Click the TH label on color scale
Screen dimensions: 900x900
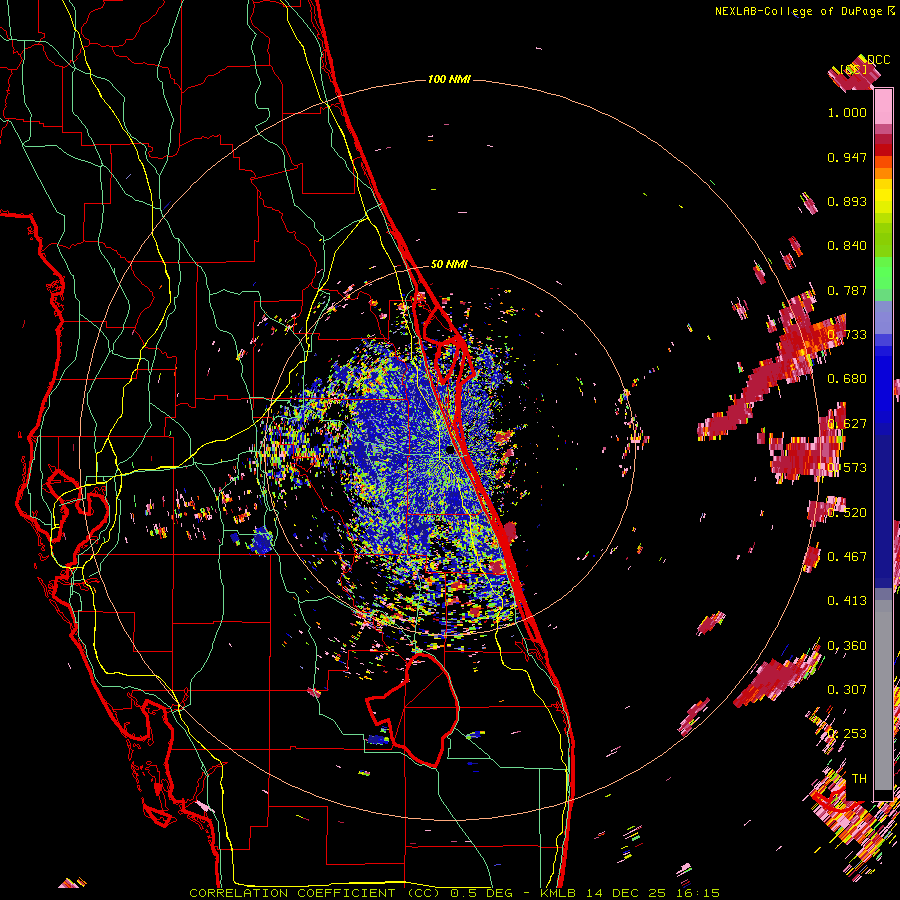(859, 778)
